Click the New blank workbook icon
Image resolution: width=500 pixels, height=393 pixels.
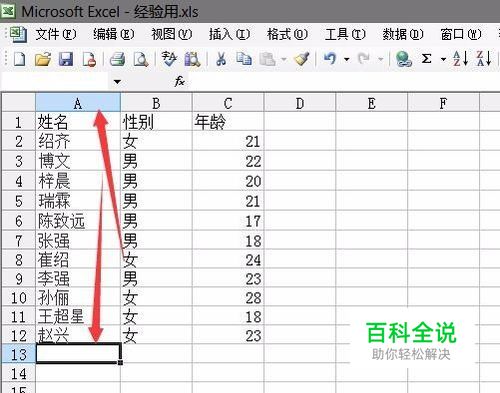(x=19, y=59)
